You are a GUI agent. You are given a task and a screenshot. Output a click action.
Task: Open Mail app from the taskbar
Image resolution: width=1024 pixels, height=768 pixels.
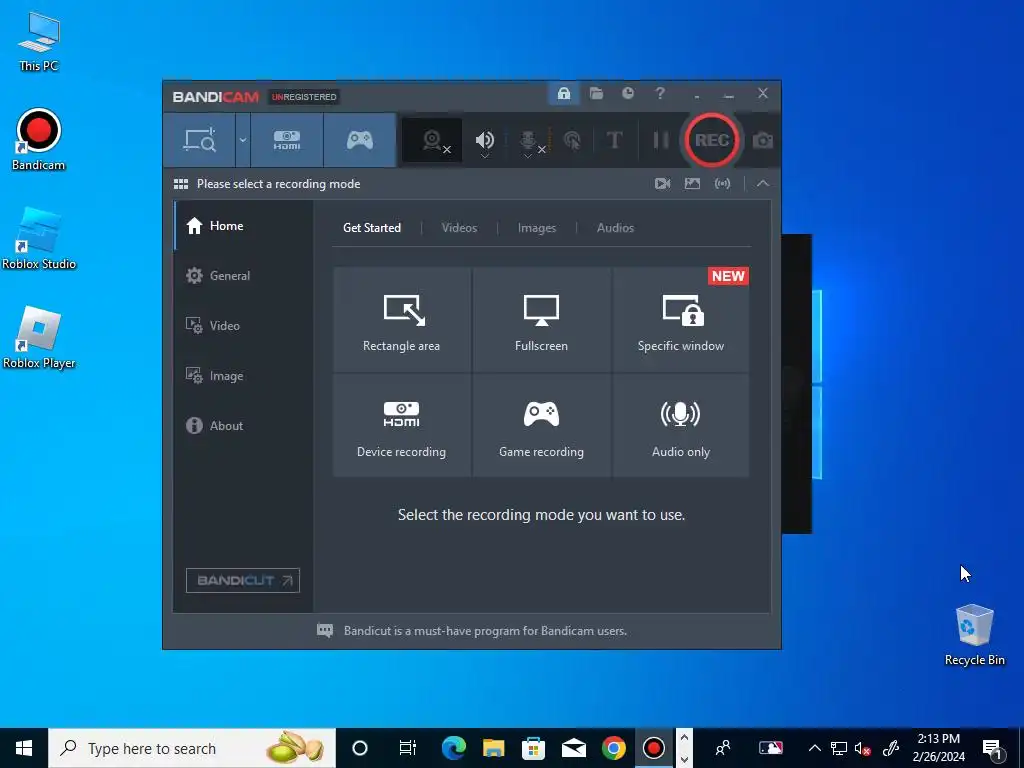tap(573, 748)
